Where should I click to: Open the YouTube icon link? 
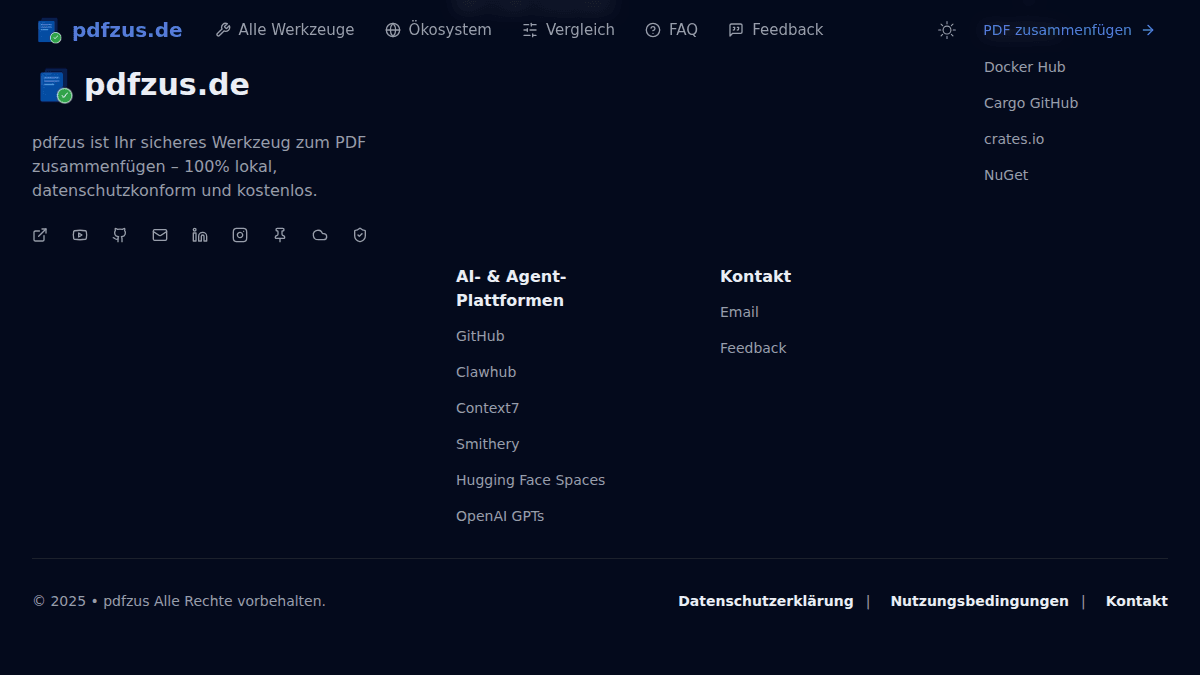[80, 235]
